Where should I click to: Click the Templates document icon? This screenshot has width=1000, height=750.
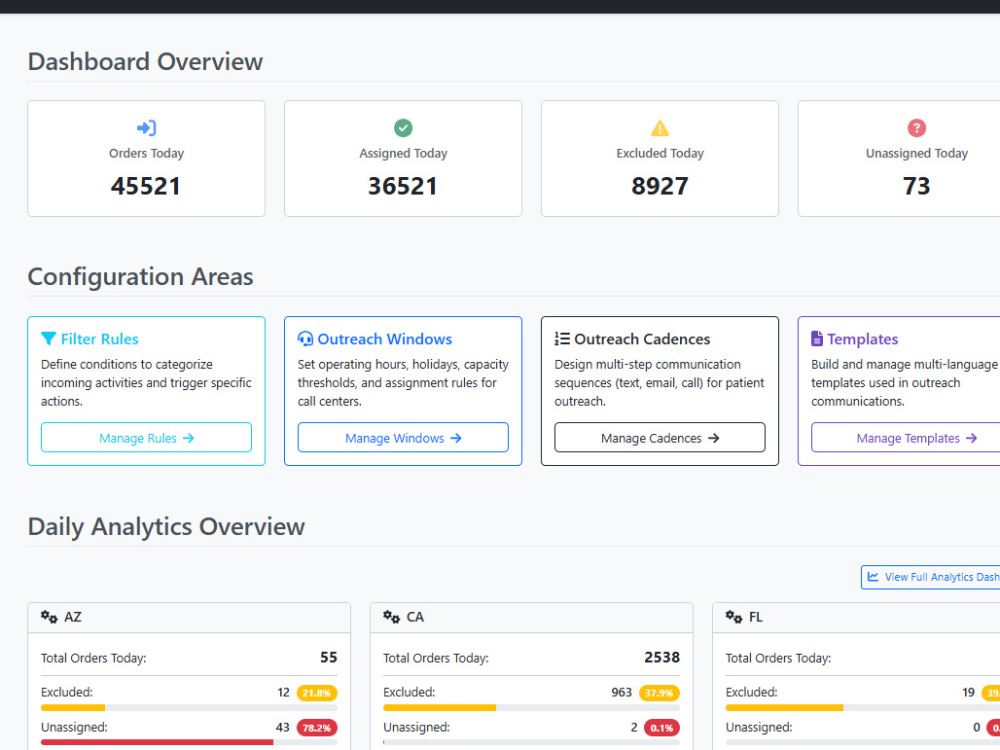pos(817,339)
